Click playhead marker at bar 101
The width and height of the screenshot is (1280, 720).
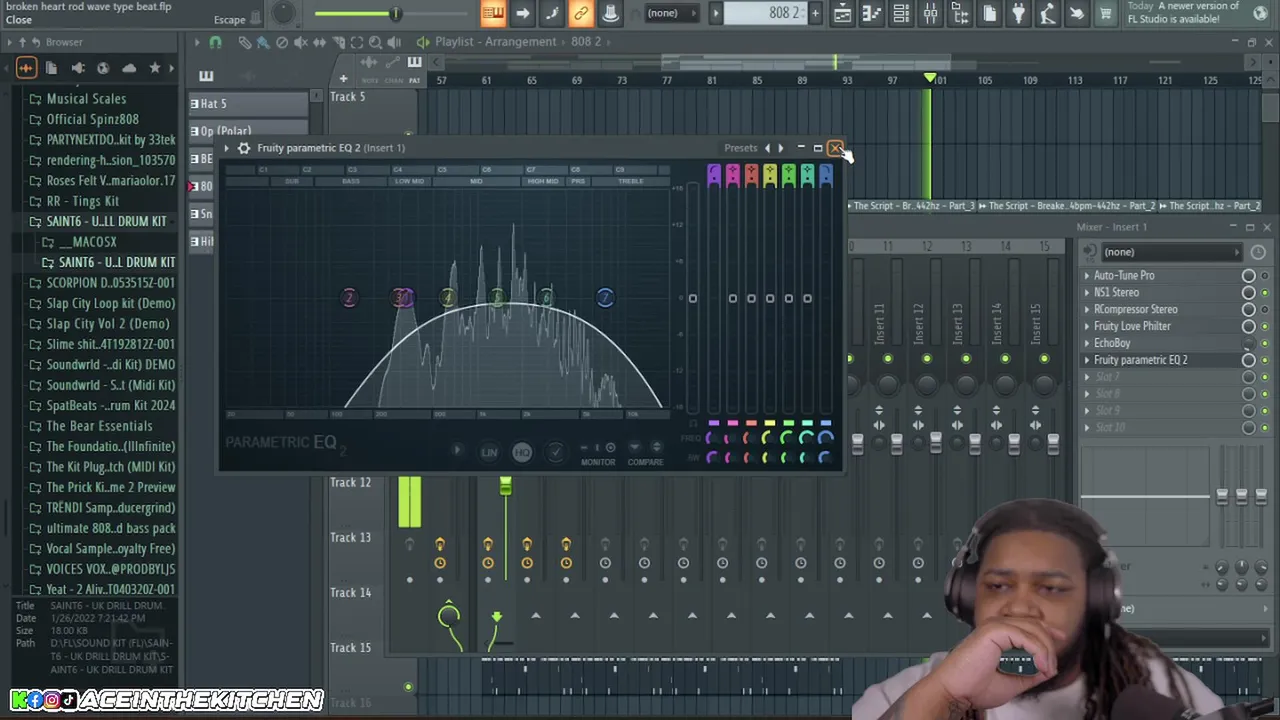(930, 79)
